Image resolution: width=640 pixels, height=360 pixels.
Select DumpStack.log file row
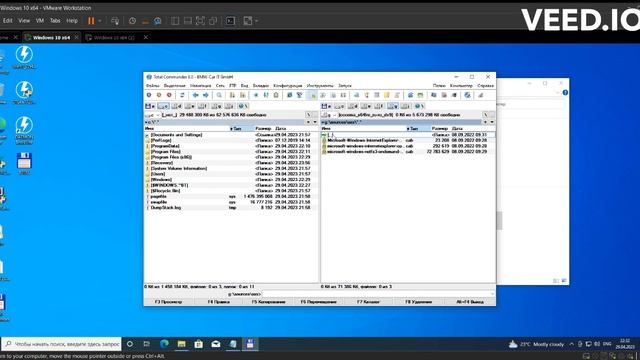[x=231, y=208]
